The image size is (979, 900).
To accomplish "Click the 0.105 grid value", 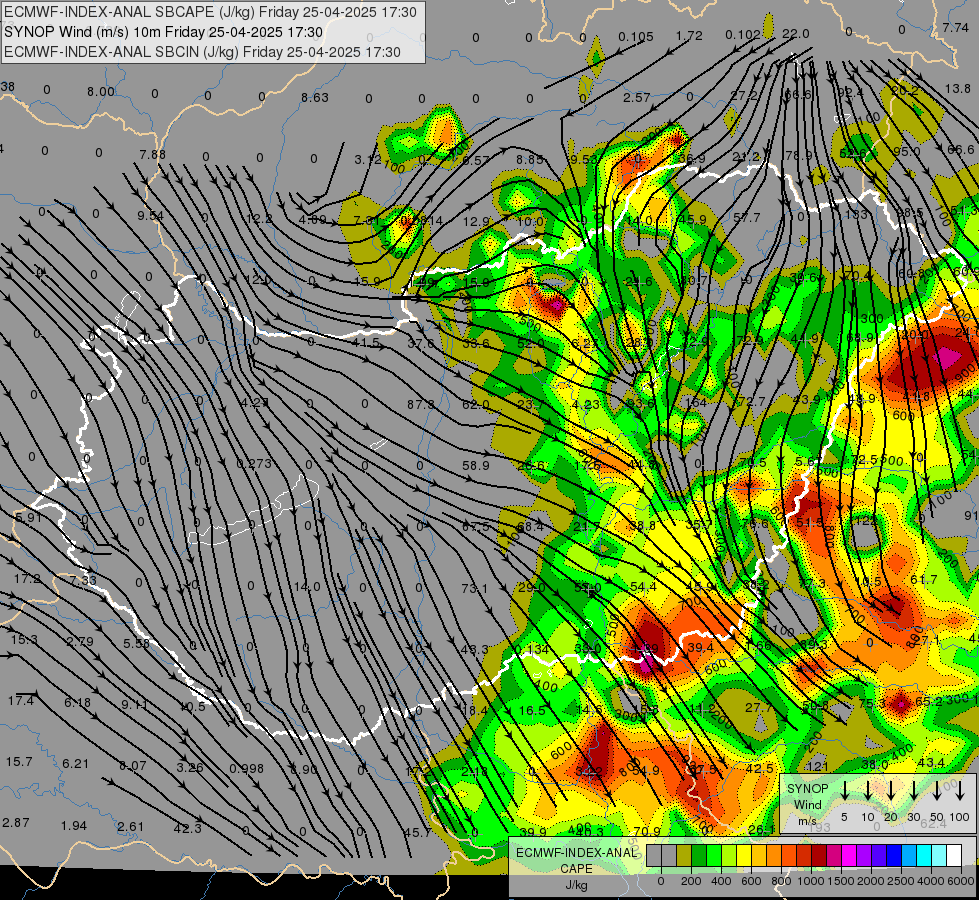I will [636, 37].
